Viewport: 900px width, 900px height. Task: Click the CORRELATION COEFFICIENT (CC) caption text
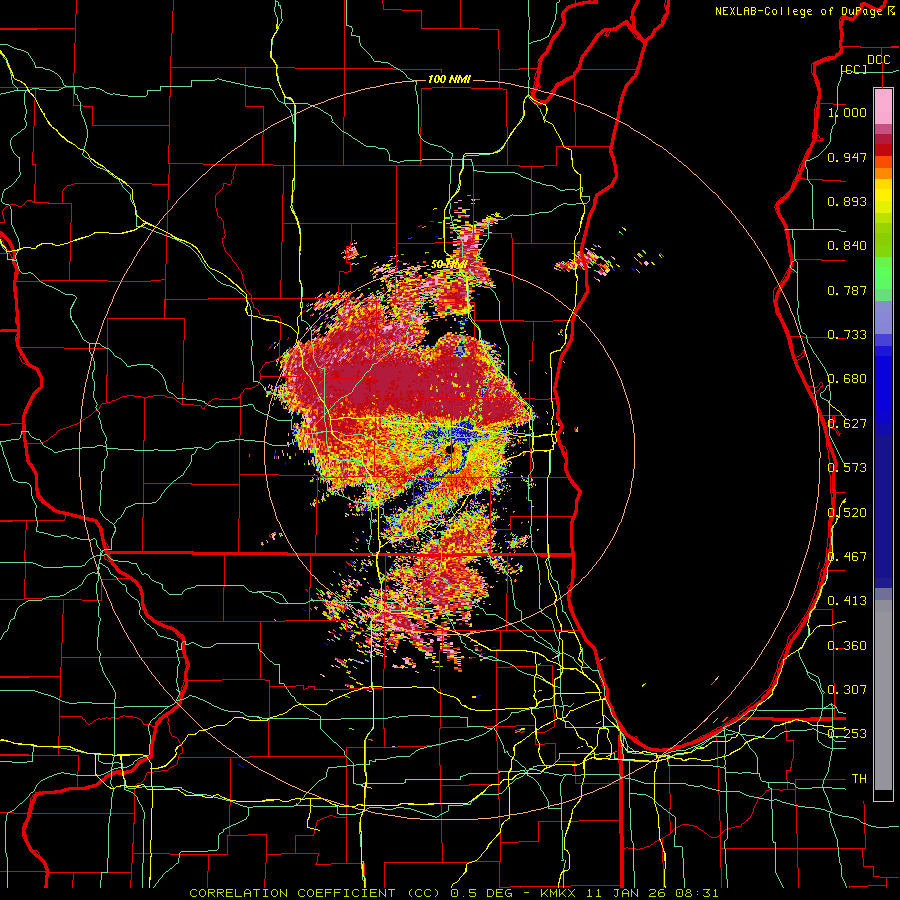tap(315, 893)
